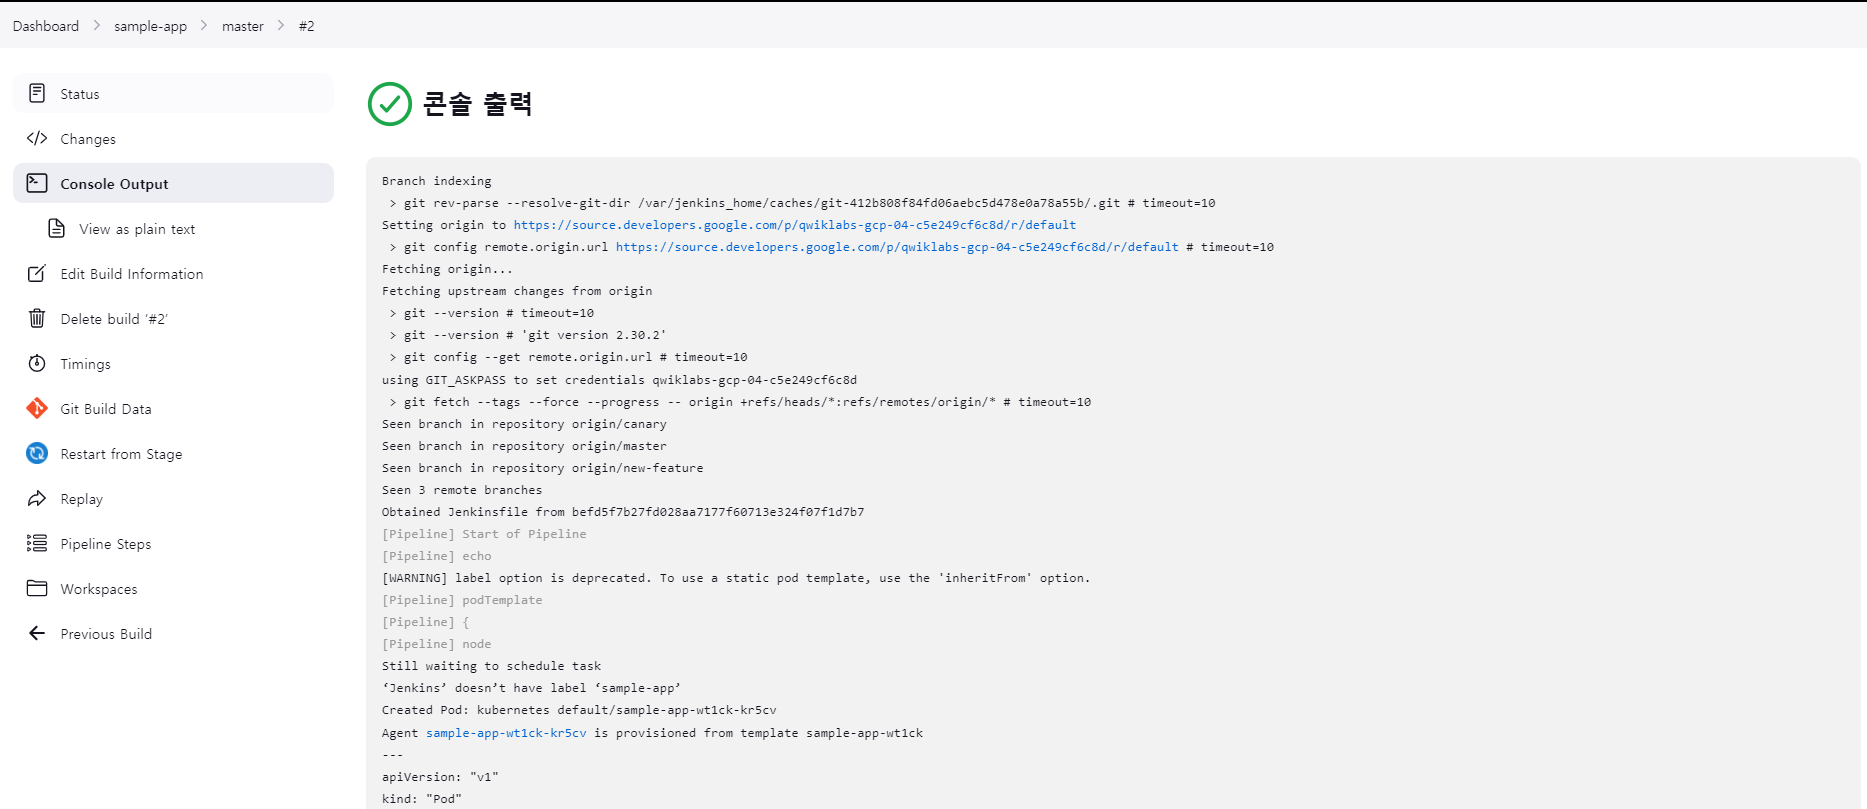This screenshot has width=1867, height=809.
Task: Open repo URL in 'Setting origin to' line
Action: pyautogui.click(x=795, y=225)
